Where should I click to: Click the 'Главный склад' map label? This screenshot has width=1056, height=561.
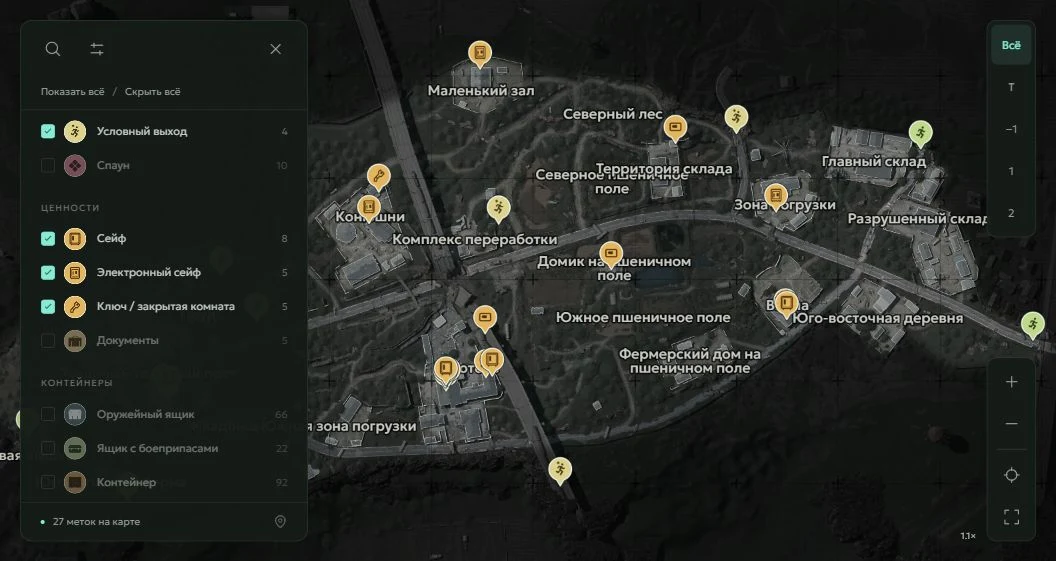point(873,162)
